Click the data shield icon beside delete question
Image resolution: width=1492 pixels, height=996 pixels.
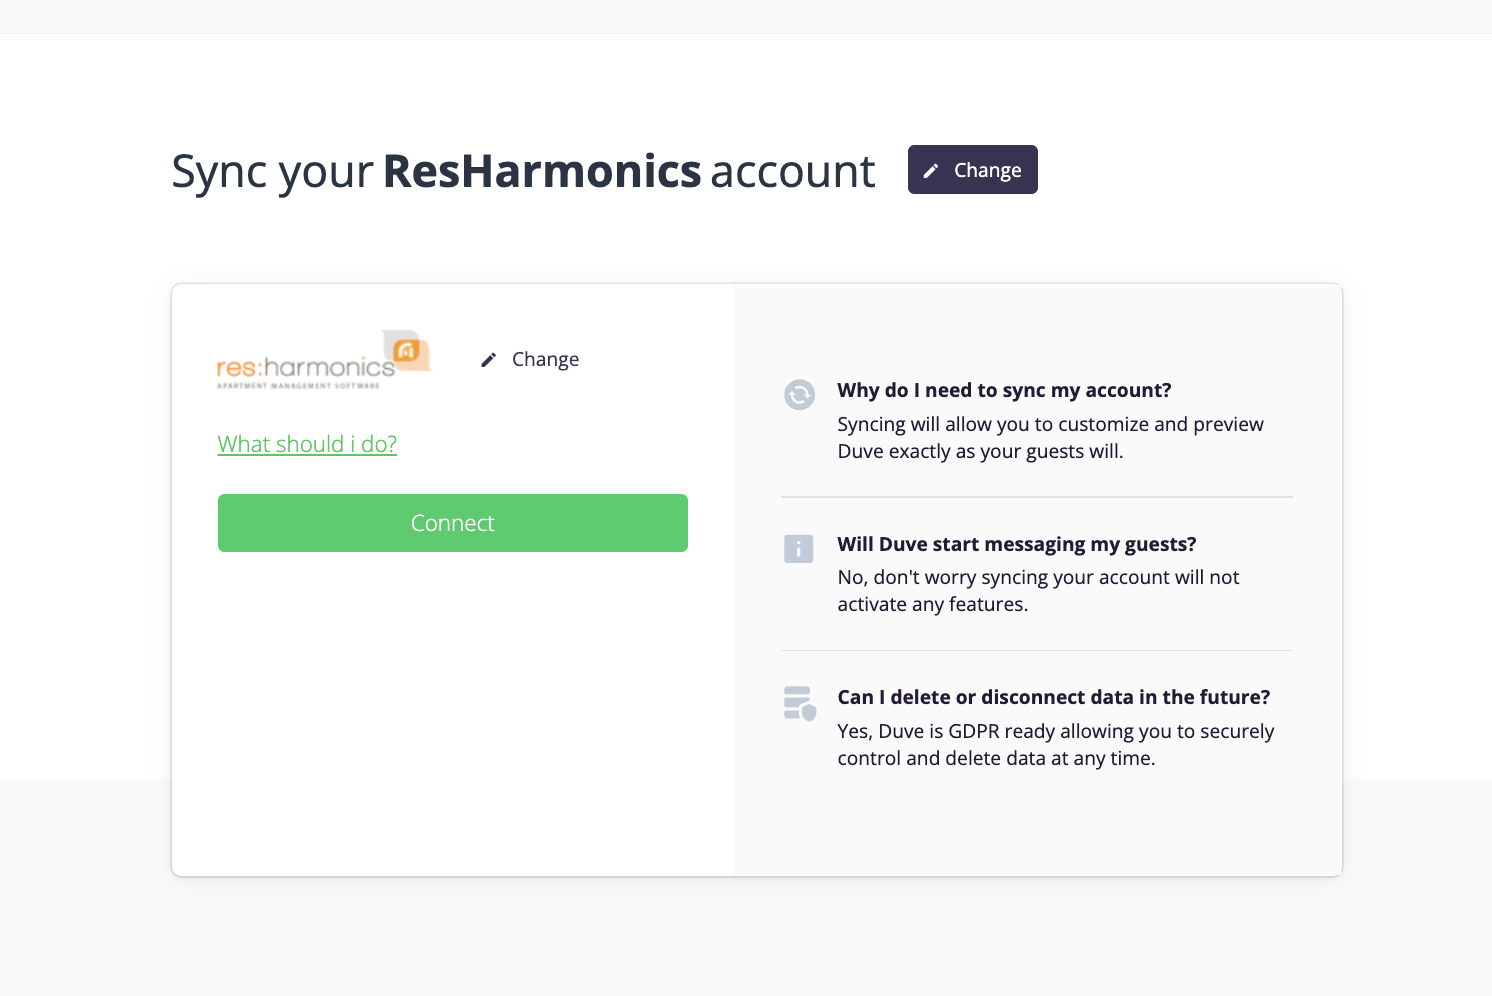point(800,703)
